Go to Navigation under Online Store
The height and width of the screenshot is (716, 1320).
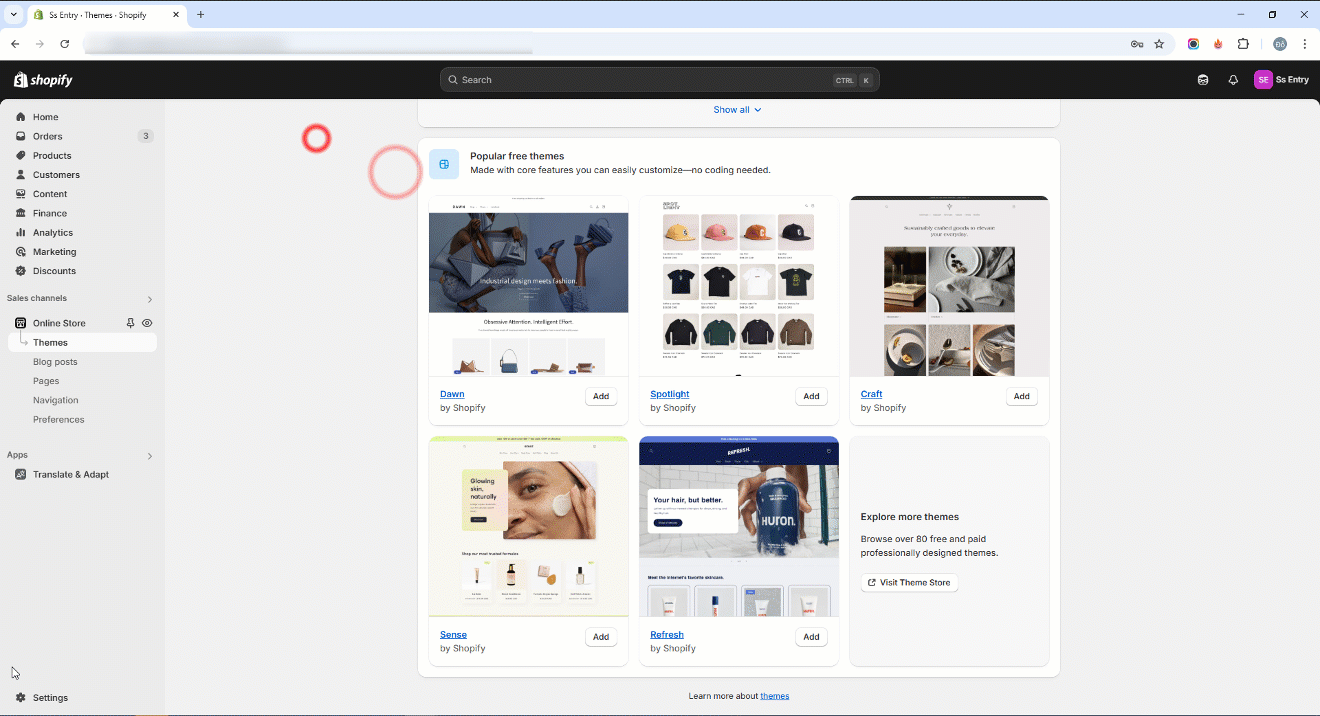pos(55,400)
